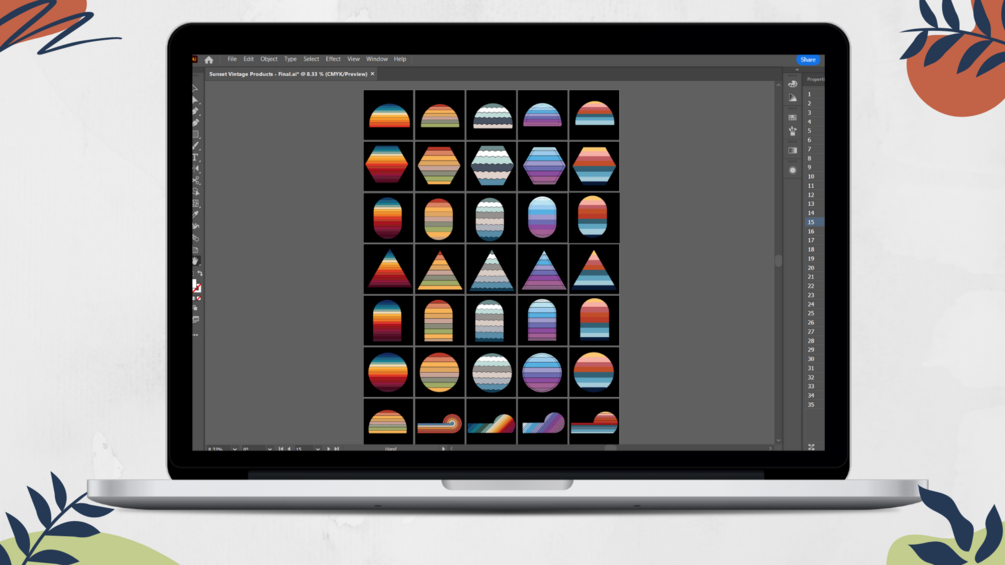This screenshot has height=565, width=1005.
Task: Open the Object menu
Action: coord(269,59)
